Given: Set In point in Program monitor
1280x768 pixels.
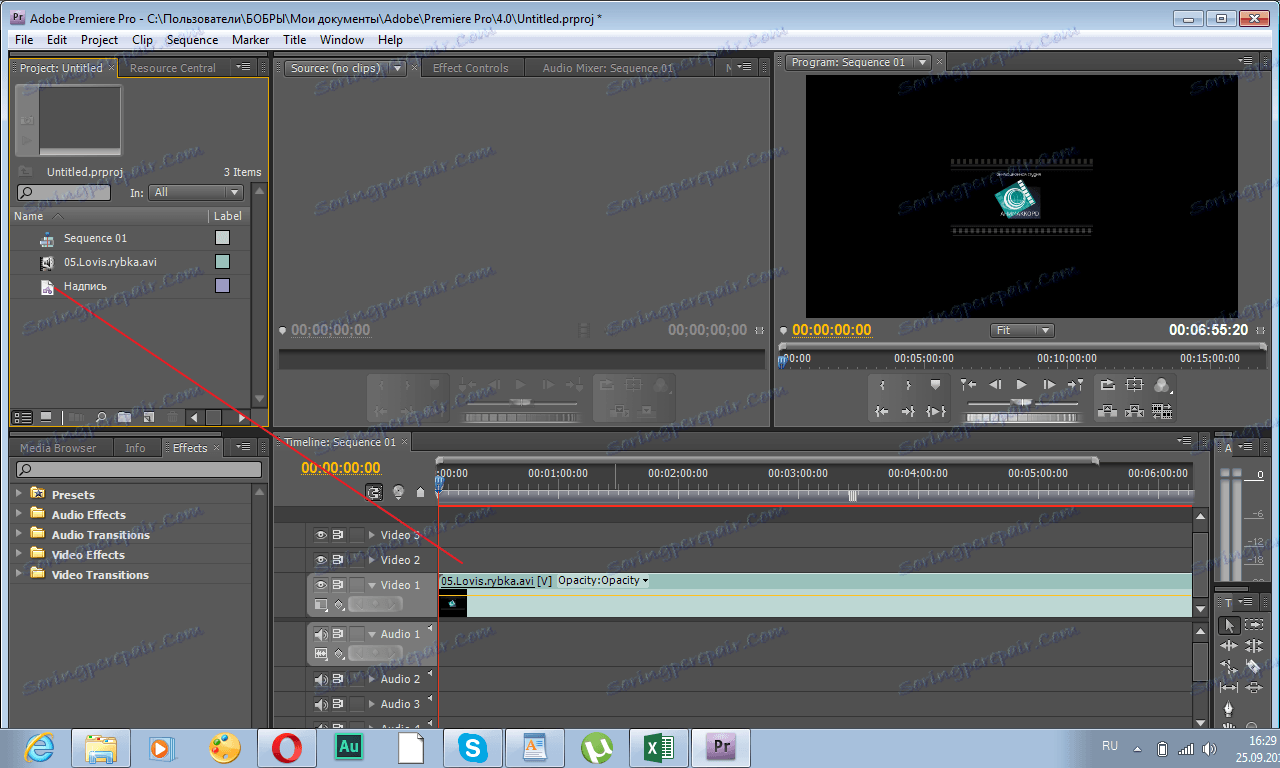Looking at the screenshot, I should click(x=882, y=385).
